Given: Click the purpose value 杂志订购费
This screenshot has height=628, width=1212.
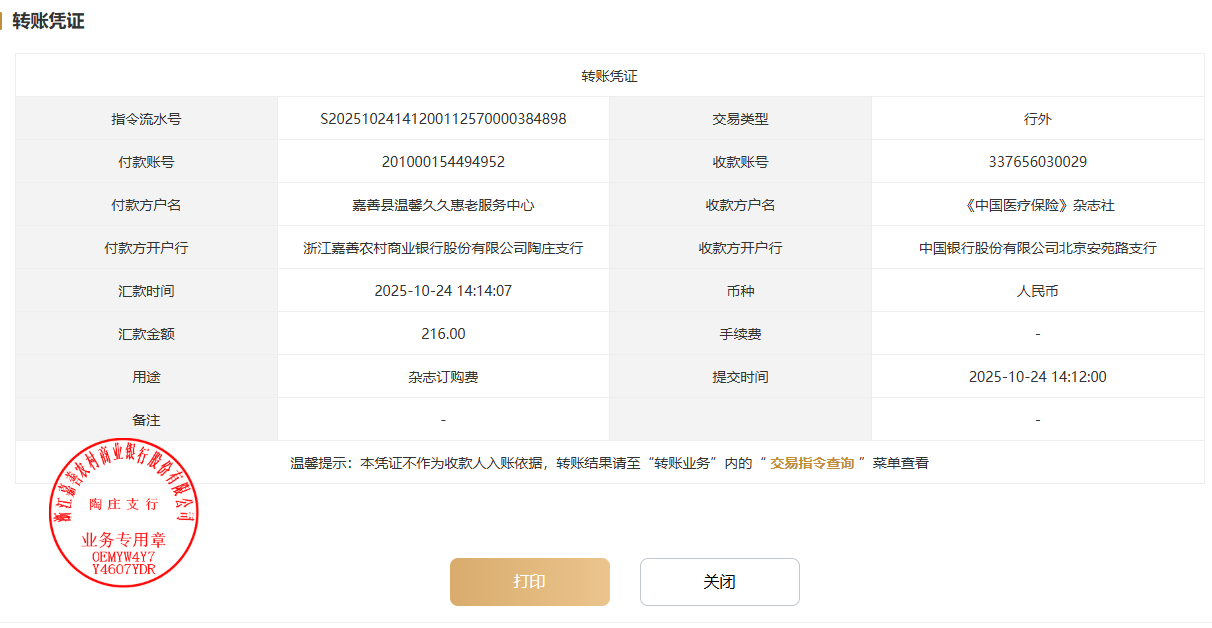Looking at the screenshot, I should [443, 377].
